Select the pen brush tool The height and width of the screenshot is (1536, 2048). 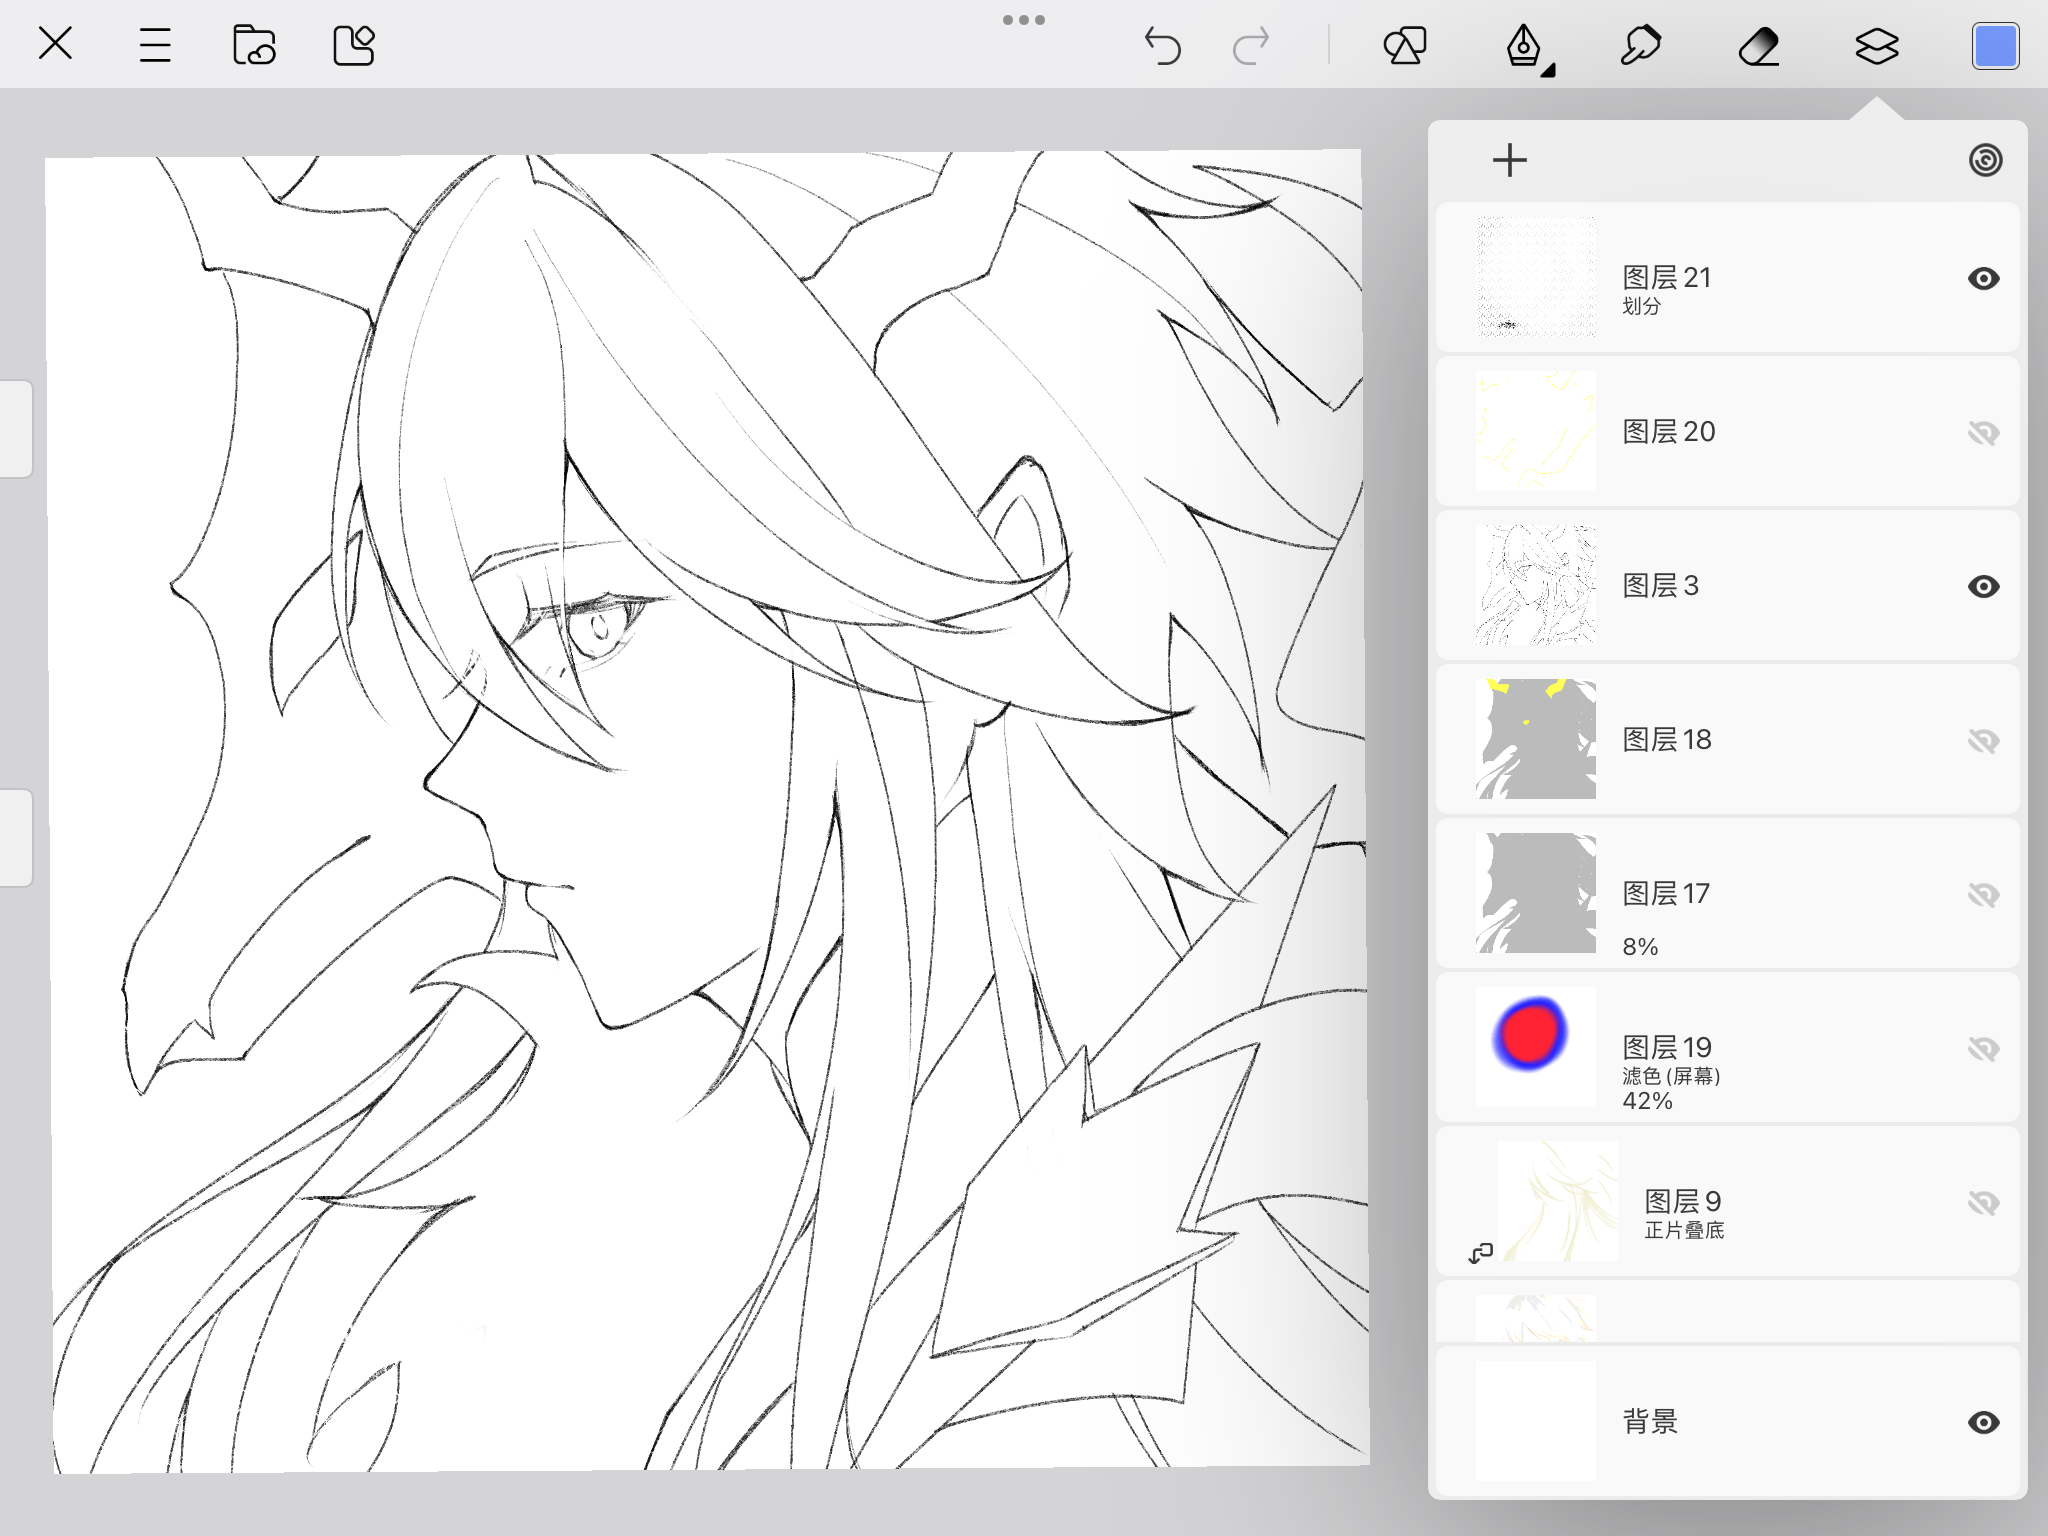click(x=1524, y=46)
